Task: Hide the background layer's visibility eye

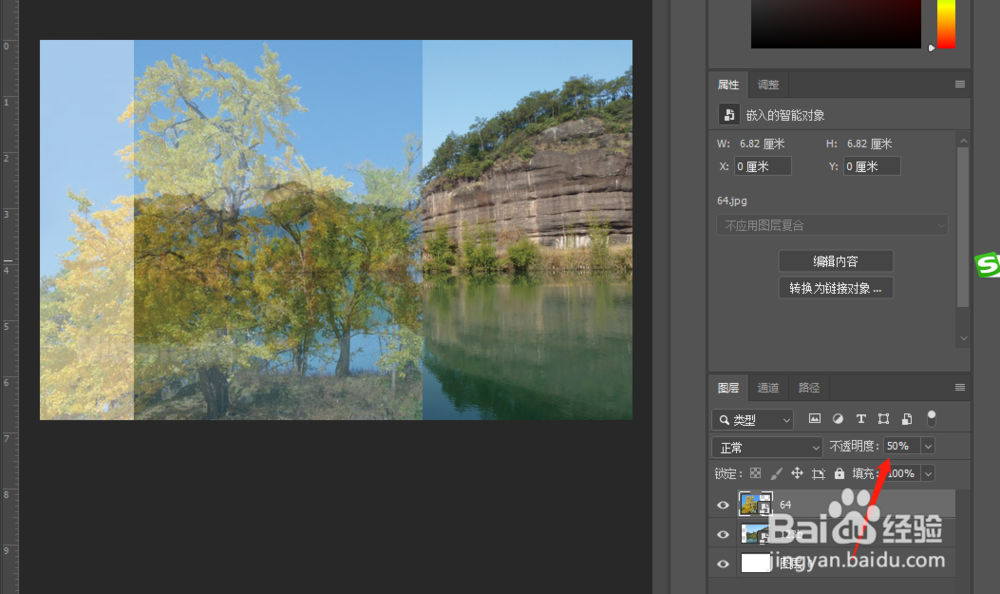Action: click(722, 564)
